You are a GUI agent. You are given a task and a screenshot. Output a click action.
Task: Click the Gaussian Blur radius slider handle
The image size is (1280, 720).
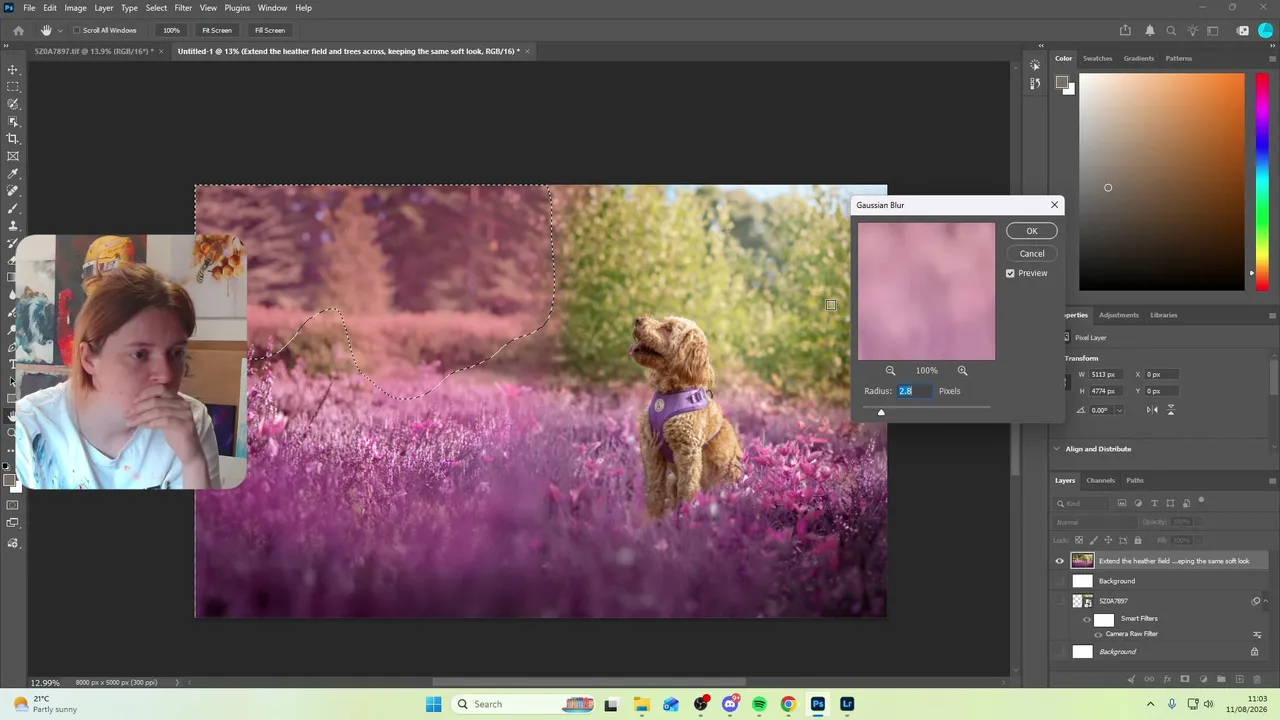pos(881,412)
